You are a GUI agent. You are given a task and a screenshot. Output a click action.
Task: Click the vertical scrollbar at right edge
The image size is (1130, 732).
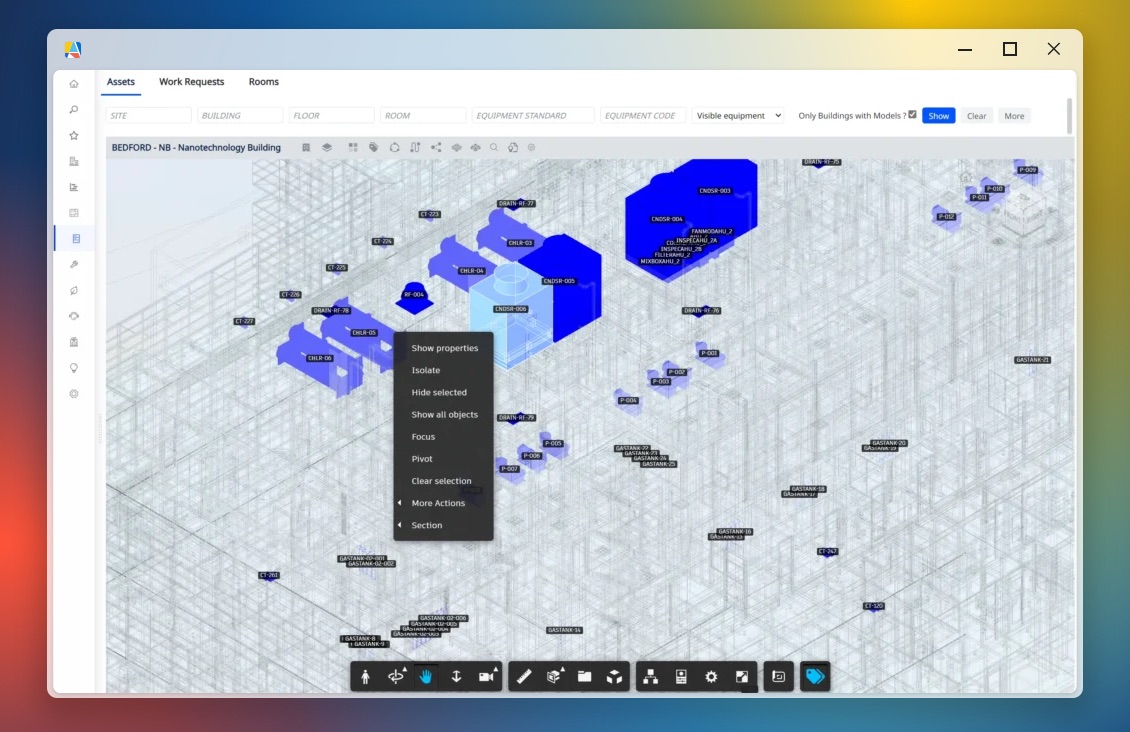(1070, 115)
